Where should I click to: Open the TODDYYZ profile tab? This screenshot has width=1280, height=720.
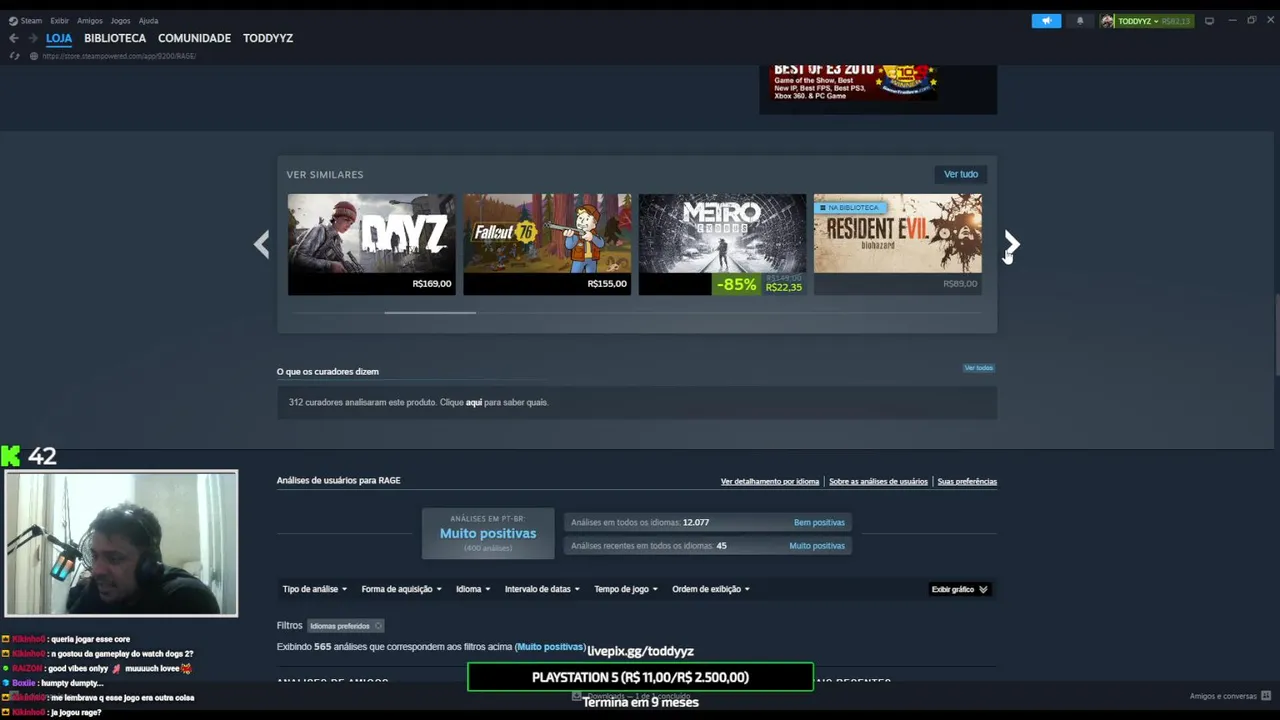pos(268,38)
